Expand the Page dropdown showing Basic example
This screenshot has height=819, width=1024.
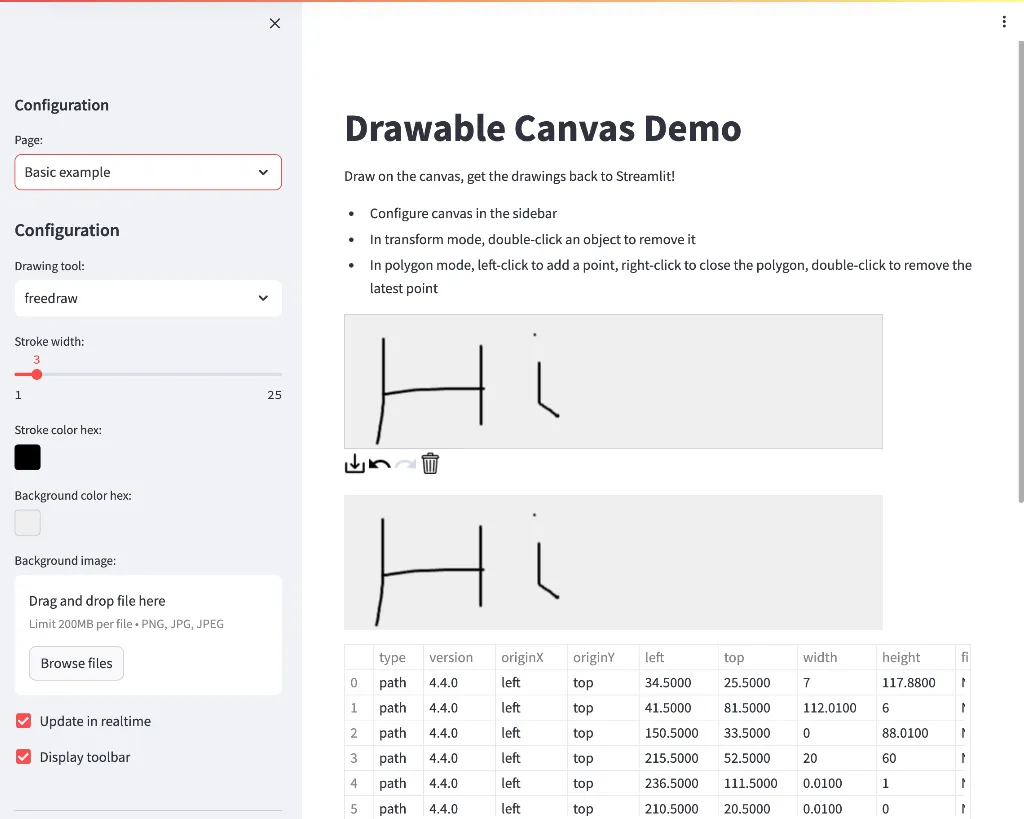point(148,172)
